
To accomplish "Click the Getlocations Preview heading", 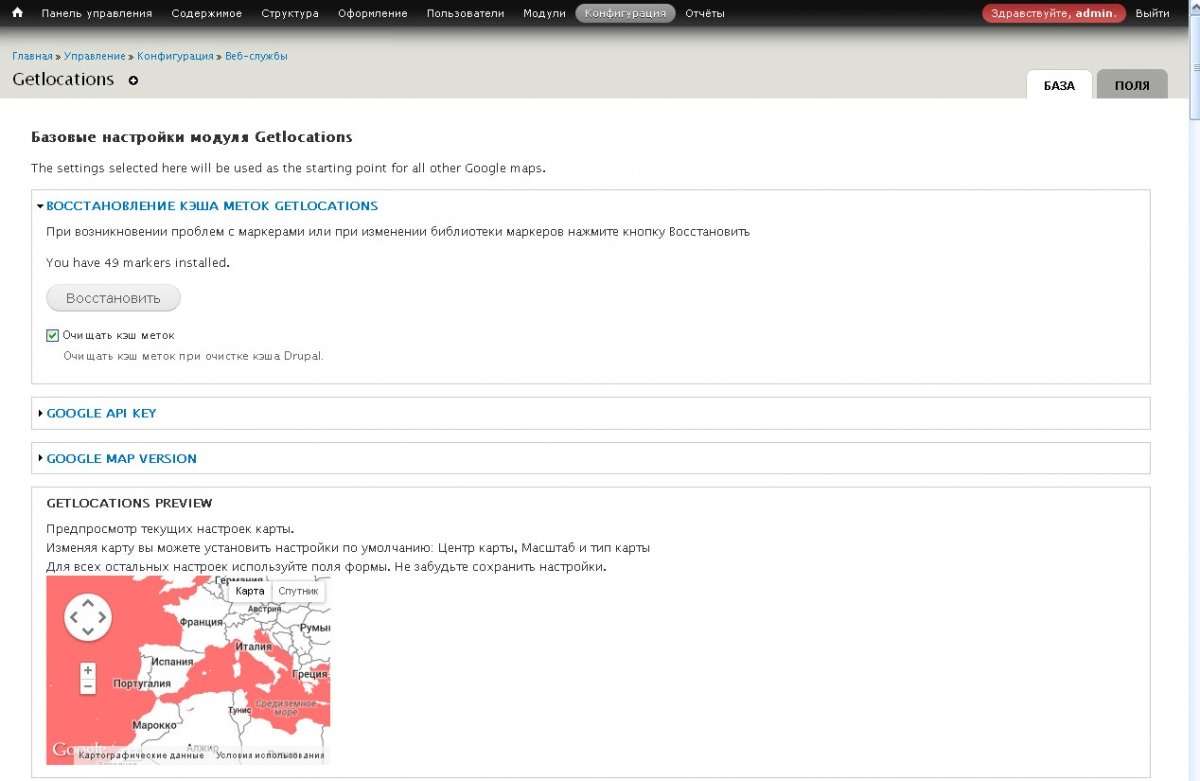I will click(x=129, y=503).
